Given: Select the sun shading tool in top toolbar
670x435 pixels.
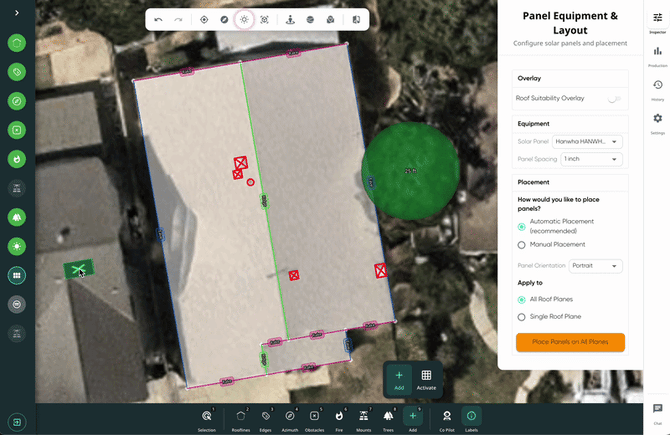Looking at the screenshot, I should point(243,19).
